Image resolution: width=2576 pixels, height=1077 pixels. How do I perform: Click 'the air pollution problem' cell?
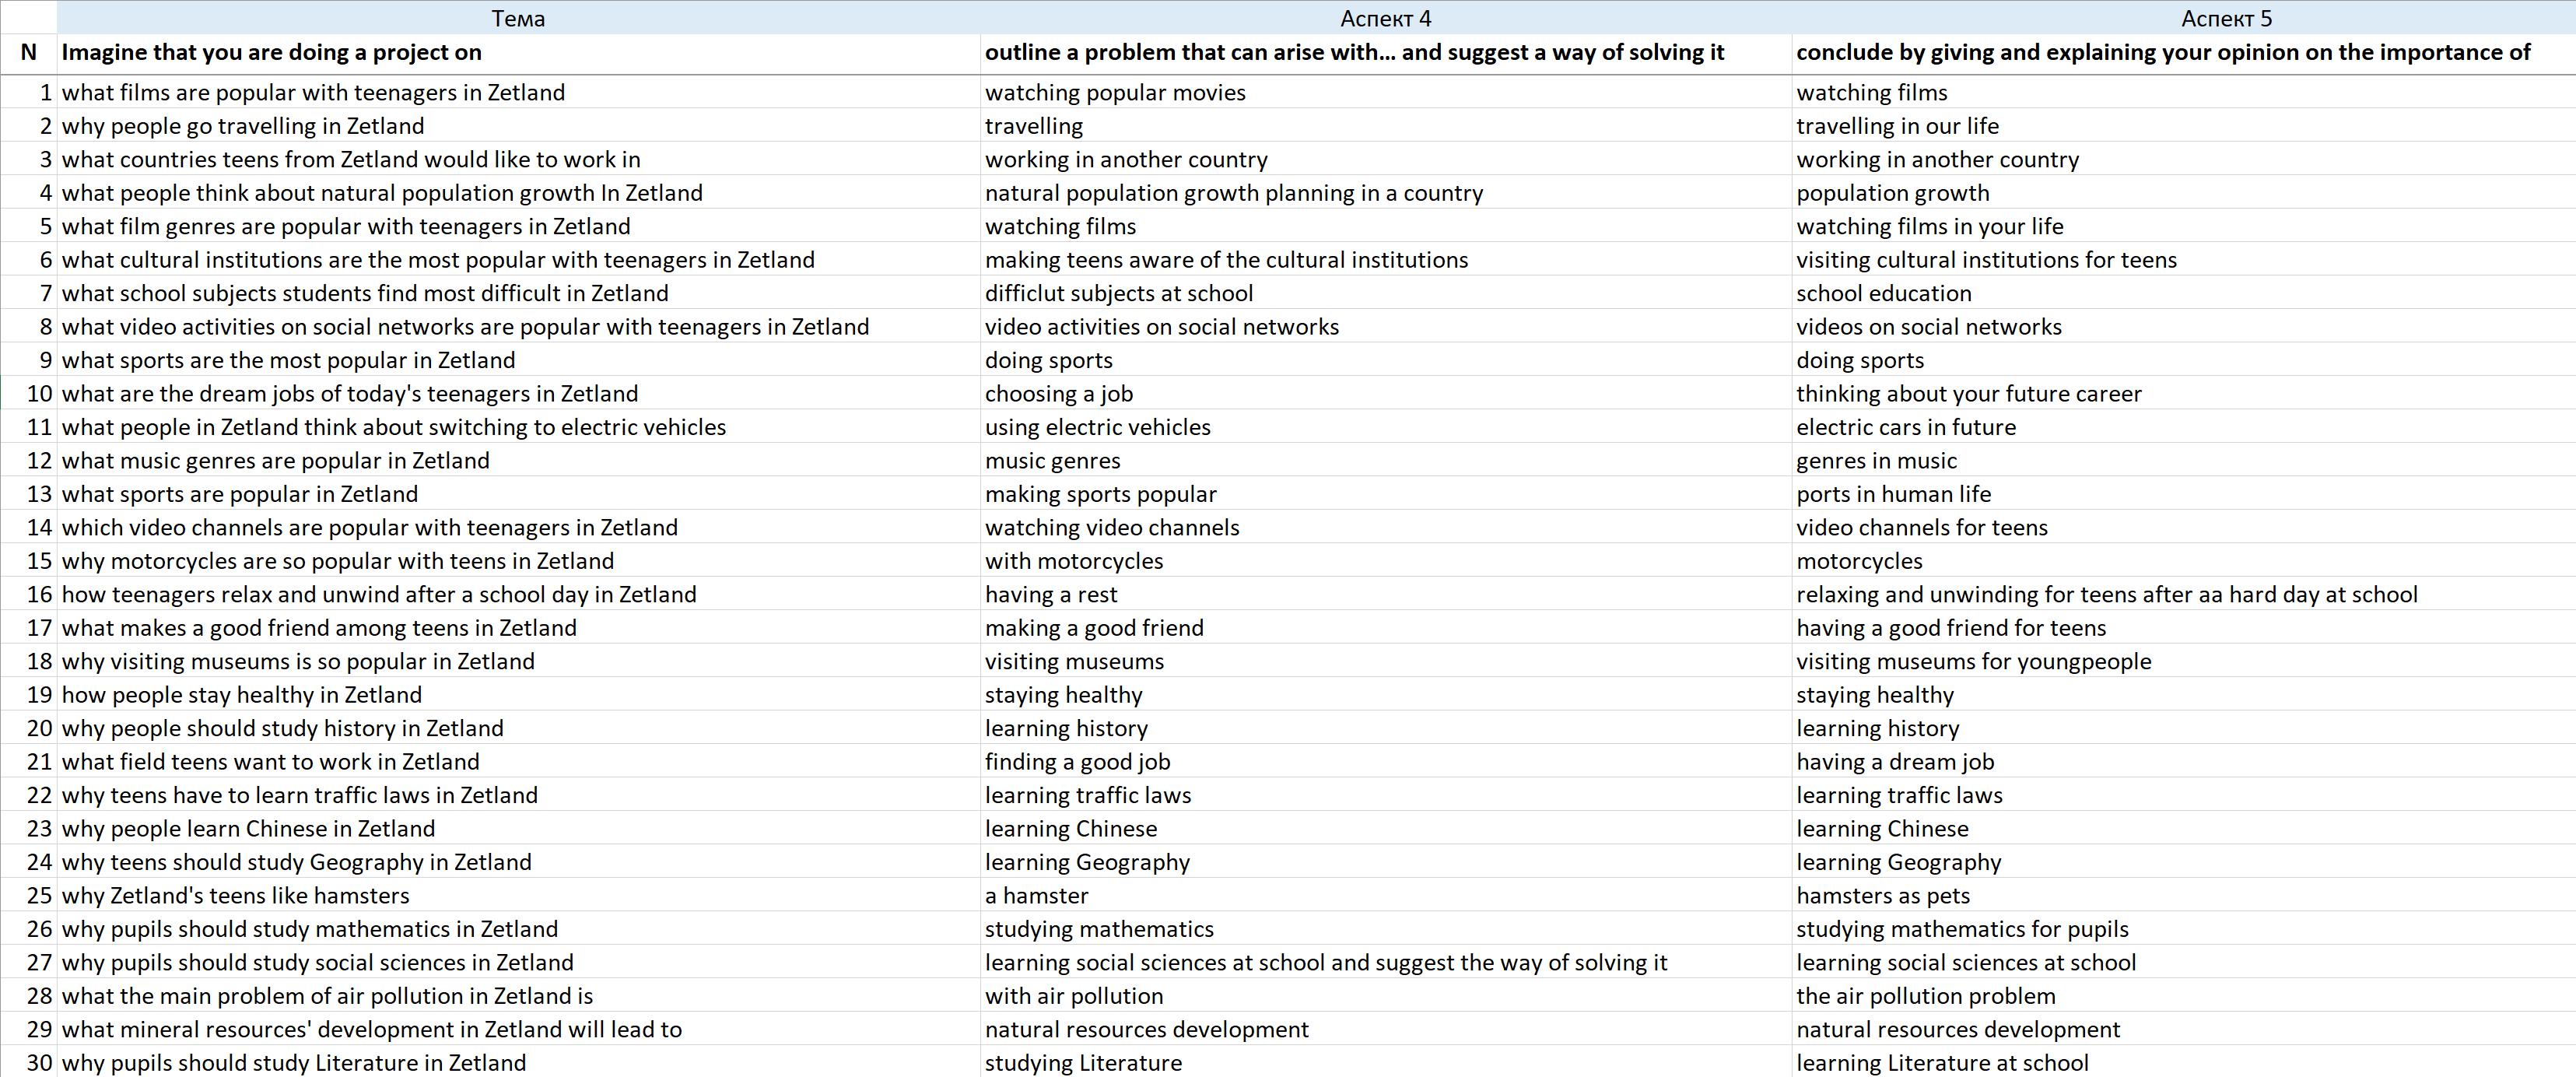point(2183,997)
